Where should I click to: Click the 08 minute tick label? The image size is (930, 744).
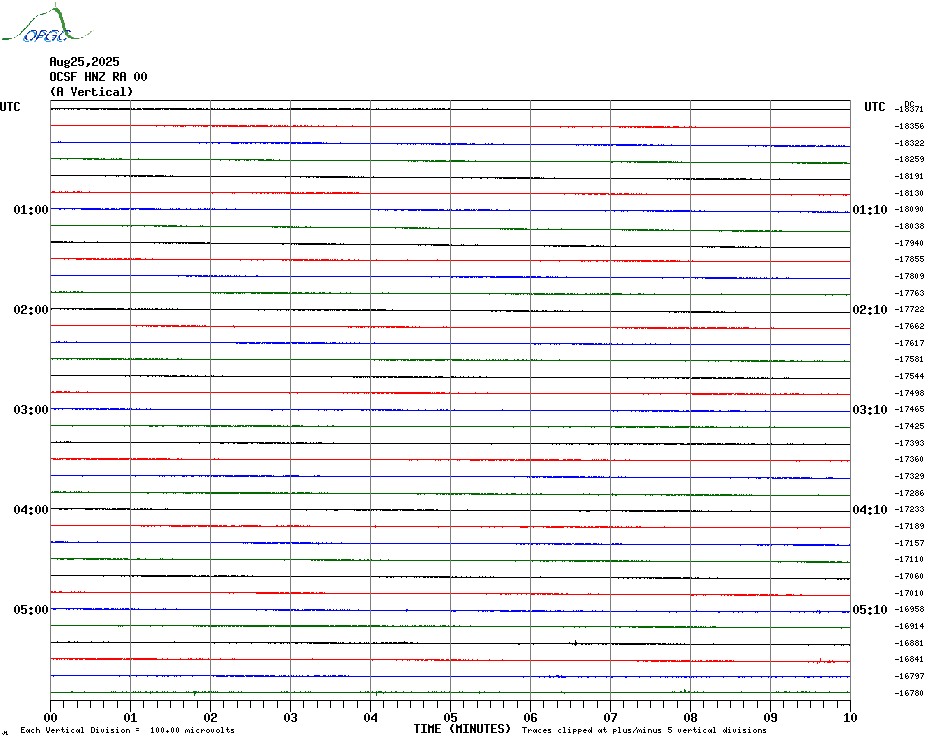(x=690, y=717)
